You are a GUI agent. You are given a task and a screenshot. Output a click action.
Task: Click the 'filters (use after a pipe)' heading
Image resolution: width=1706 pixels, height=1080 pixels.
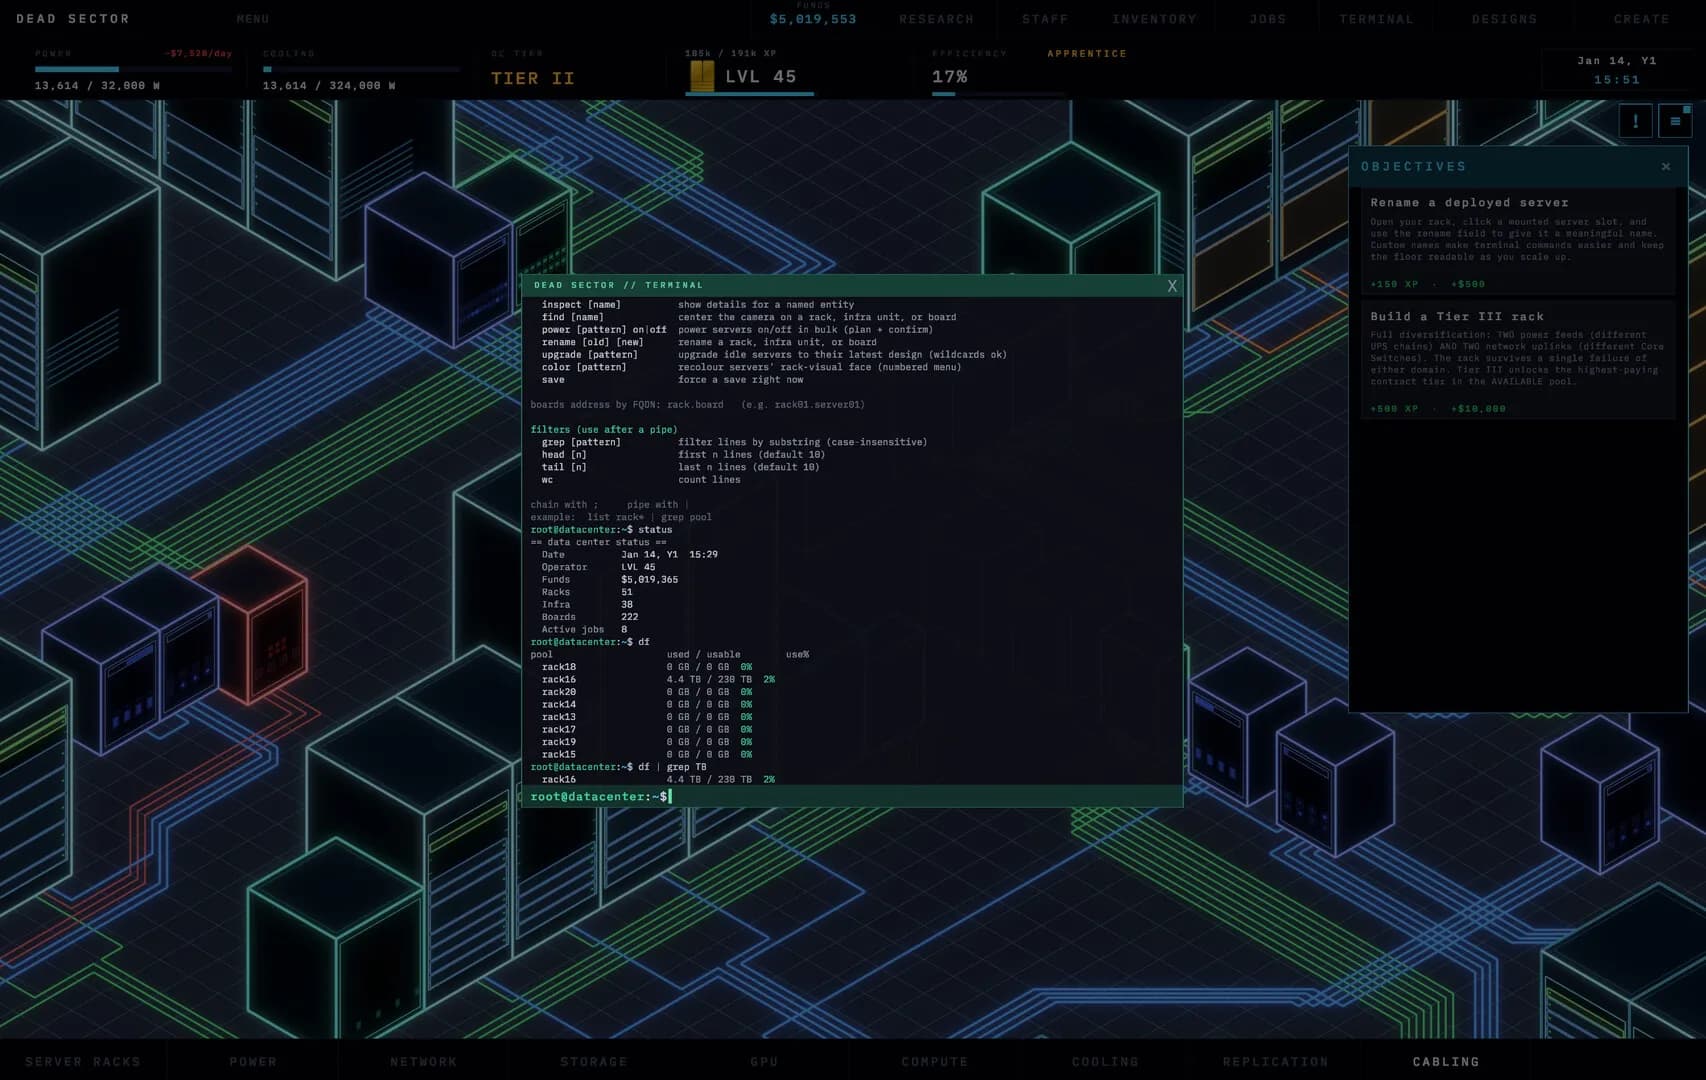click(x=604, y=430)
